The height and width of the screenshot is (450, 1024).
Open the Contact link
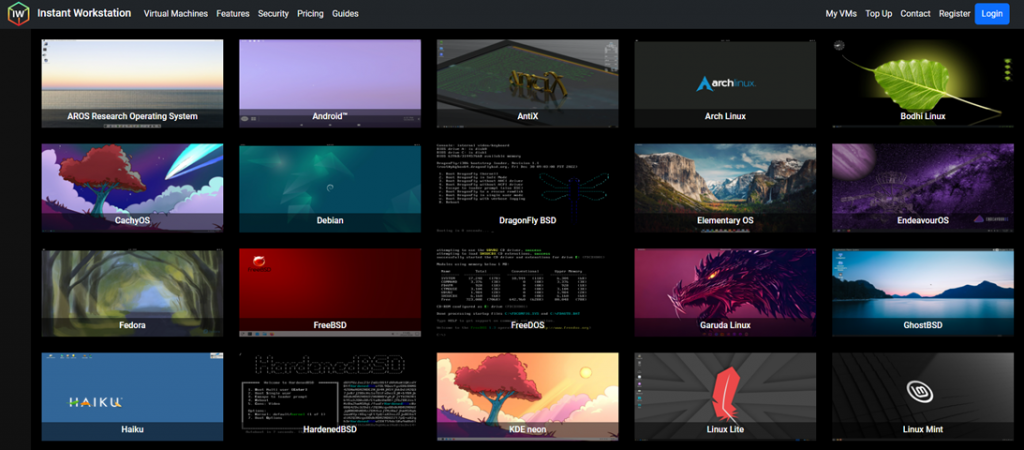tap(916, 14)
